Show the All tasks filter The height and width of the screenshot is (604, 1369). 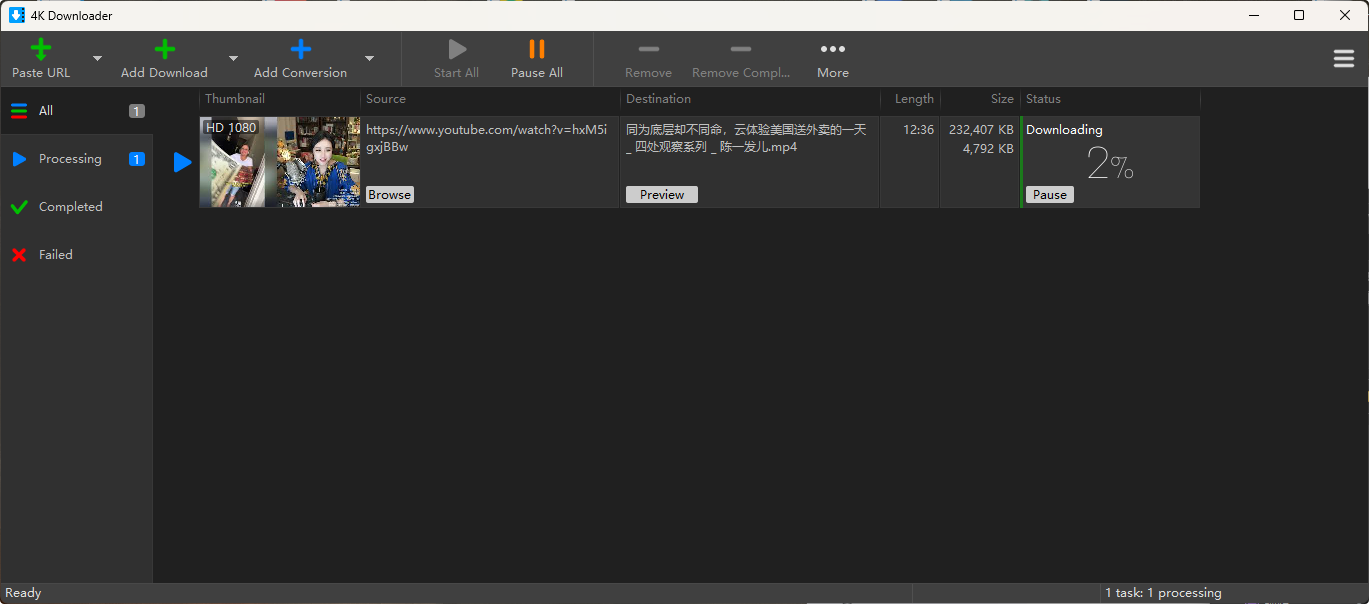pyautogui.click(x=46, y=111)
